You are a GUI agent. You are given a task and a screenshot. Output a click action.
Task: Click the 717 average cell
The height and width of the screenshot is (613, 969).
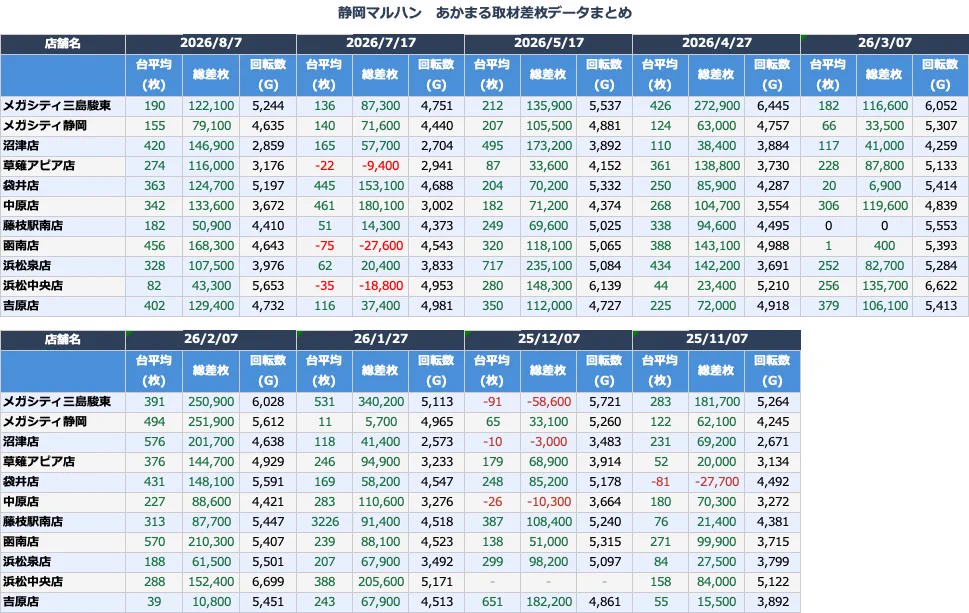[x=493, y=266]
